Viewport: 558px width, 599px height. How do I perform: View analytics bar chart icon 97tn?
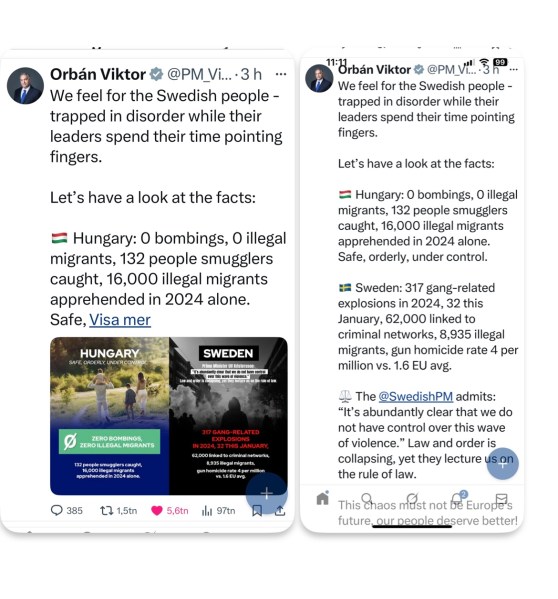(x=207, y=510)
